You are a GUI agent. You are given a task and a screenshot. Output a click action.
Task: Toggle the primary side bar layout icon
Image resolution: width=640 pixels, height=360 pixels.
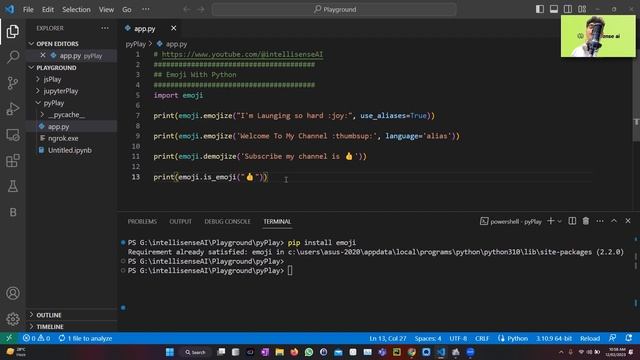(x=540, y=9)
